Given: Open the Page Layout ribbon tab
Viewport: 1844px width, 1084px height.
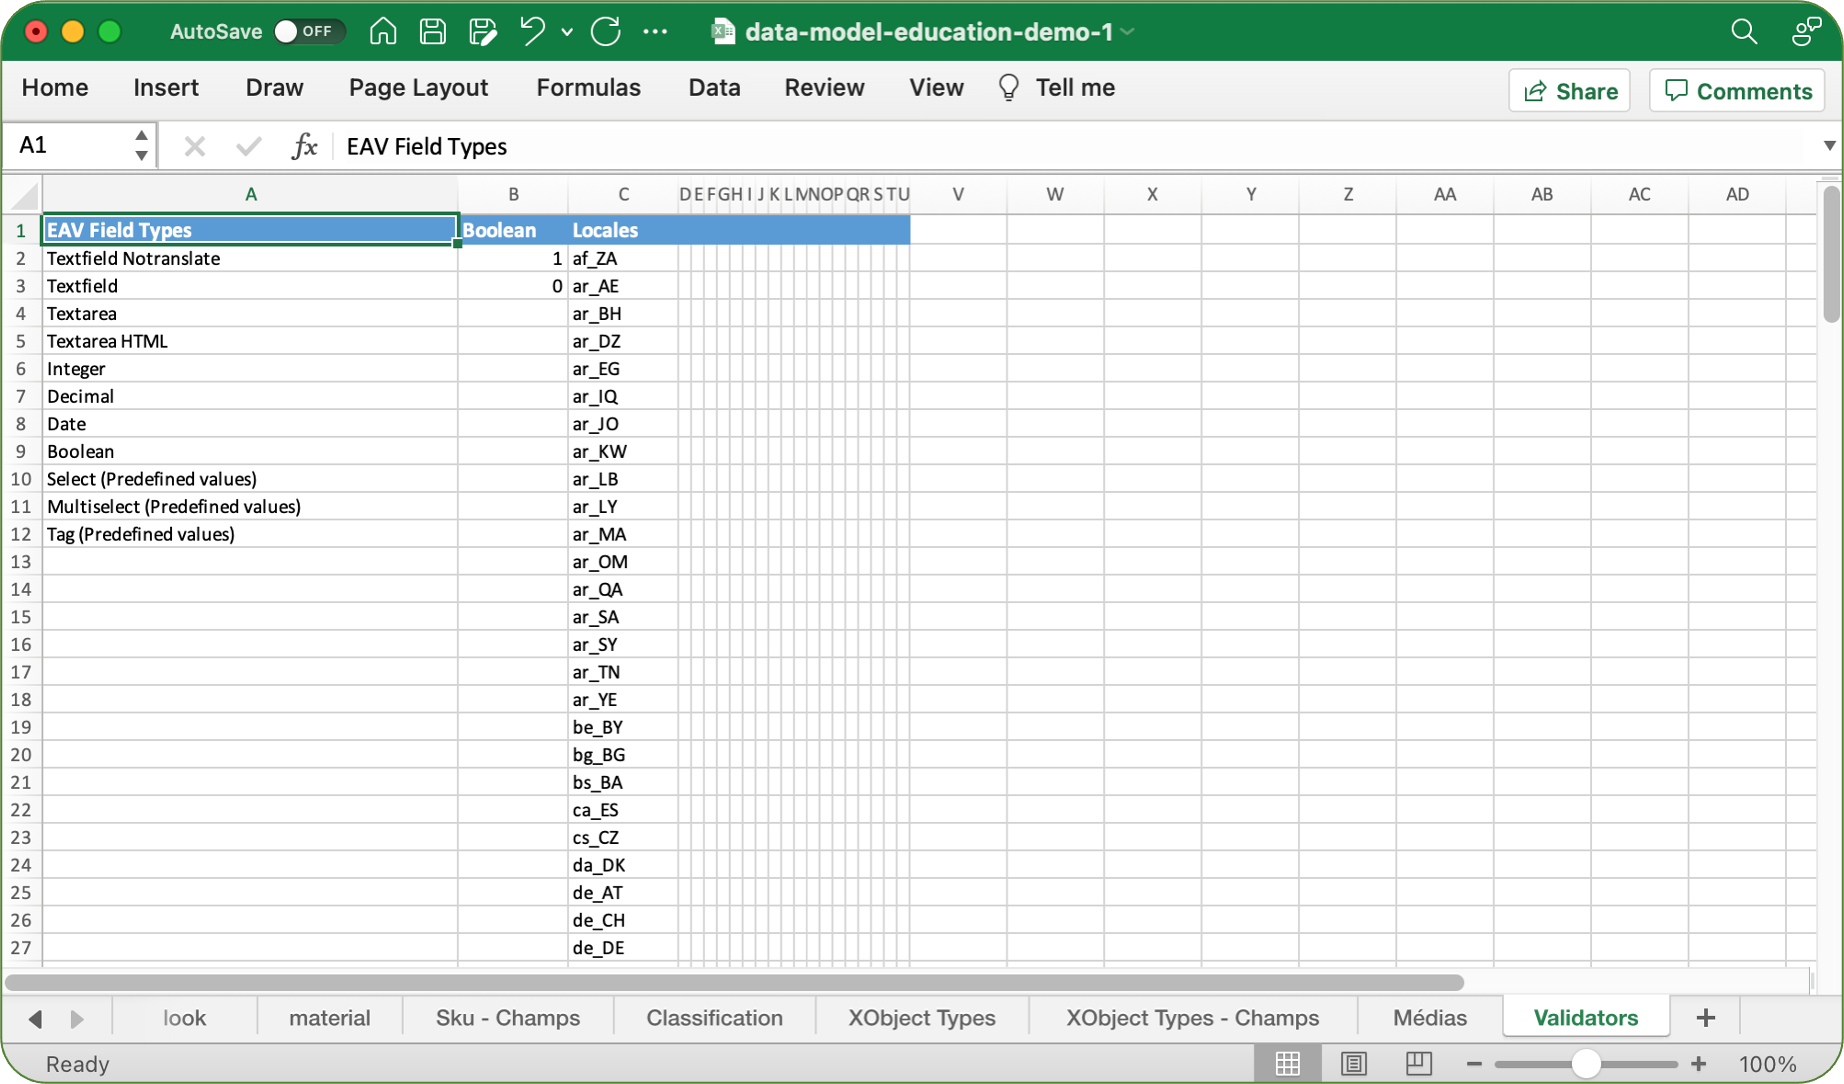Looking at the screenshot, I should (x=418, y=88).
